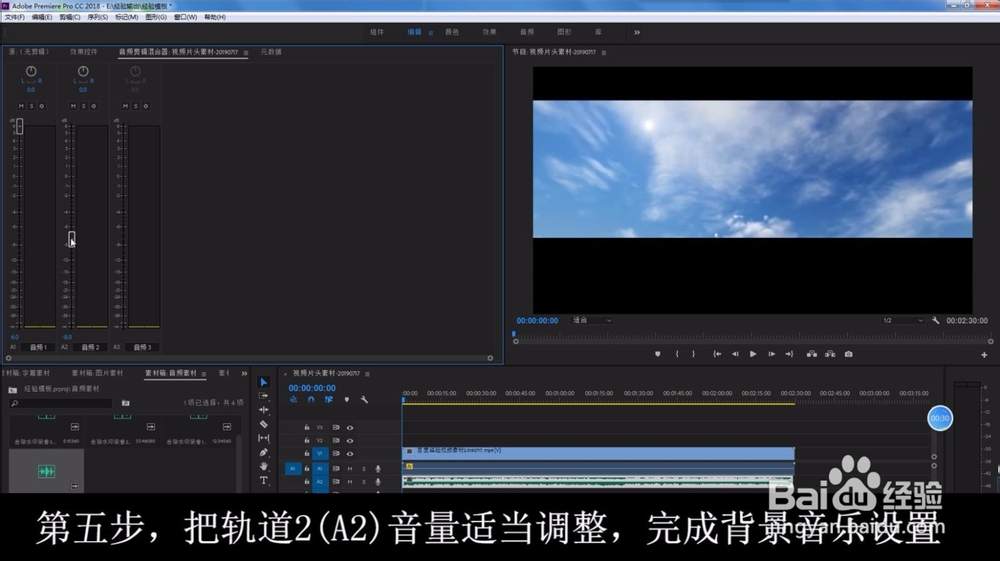The width and height of the screenshot is (1000, 561).
Task: Switch to Metadata (元数据) tab
Action: point(271,52)
